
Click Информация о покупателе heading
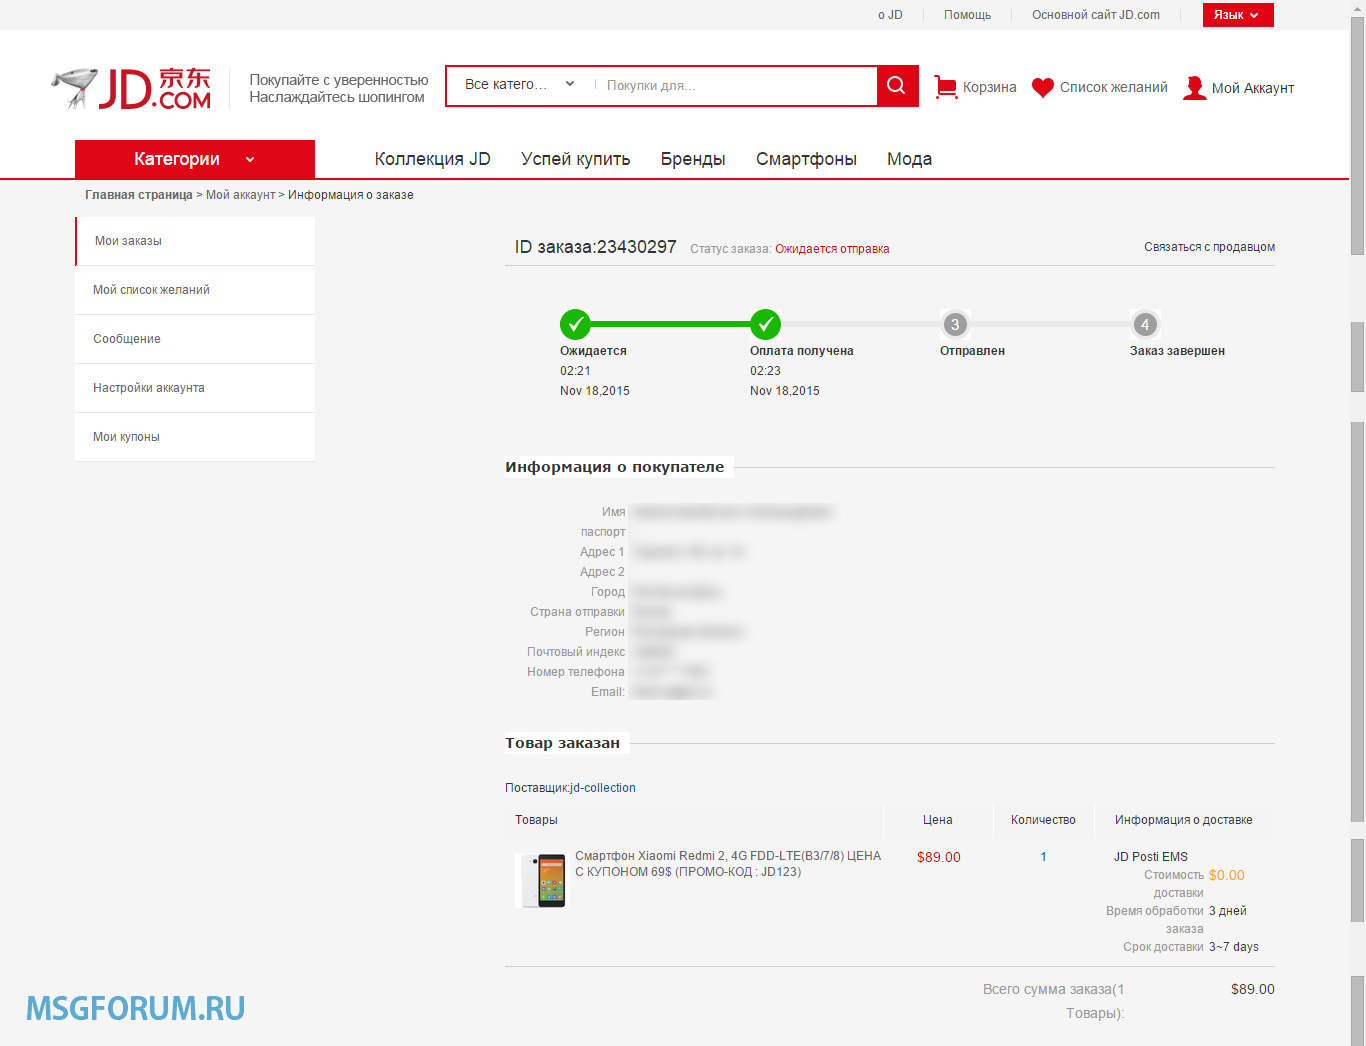tap(614, 467)
